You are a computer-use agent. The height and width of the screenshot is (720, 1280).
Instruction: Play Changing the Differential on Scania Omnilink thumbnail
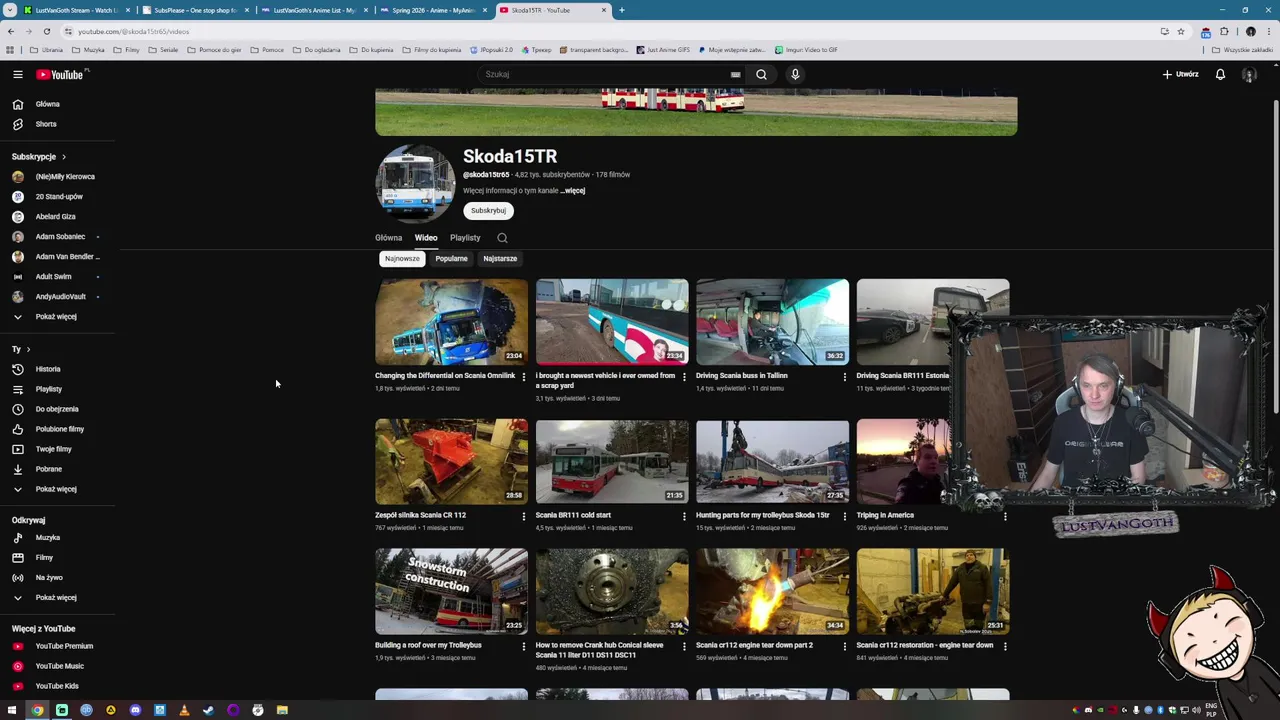[451, 322]
